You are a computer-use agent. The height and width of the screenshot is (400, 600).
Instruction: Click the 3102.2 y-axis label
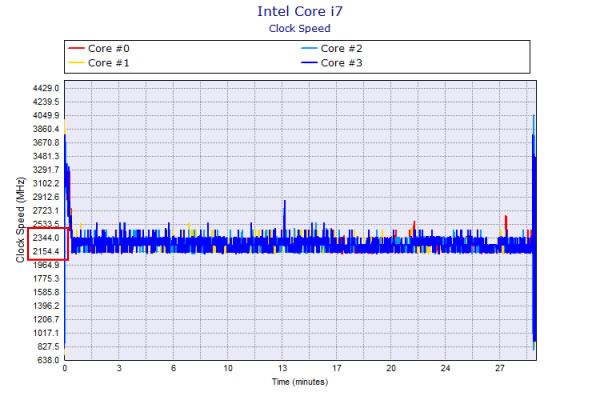pyautogui.click(x=46, y=183)
